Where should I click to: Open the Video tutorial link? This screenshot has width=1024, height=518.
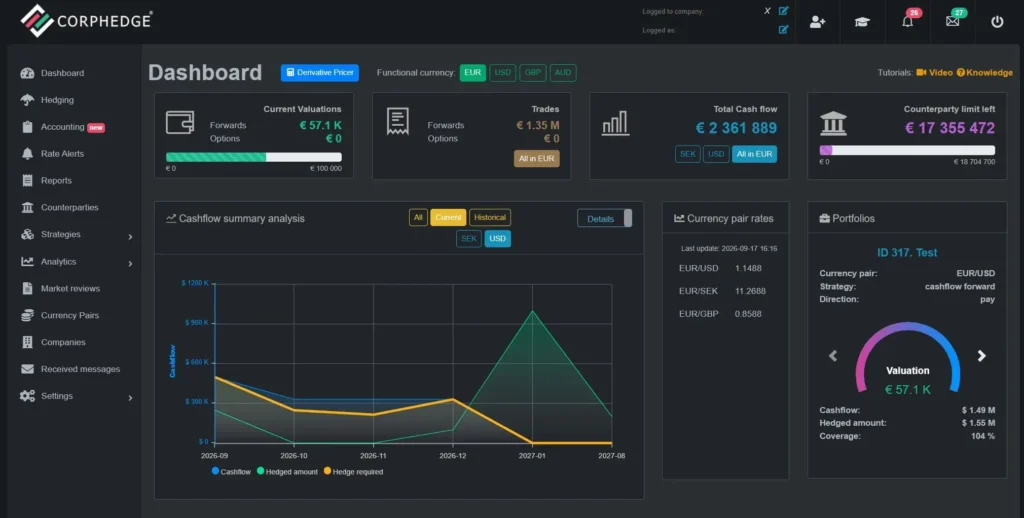[x=935, y=73]
